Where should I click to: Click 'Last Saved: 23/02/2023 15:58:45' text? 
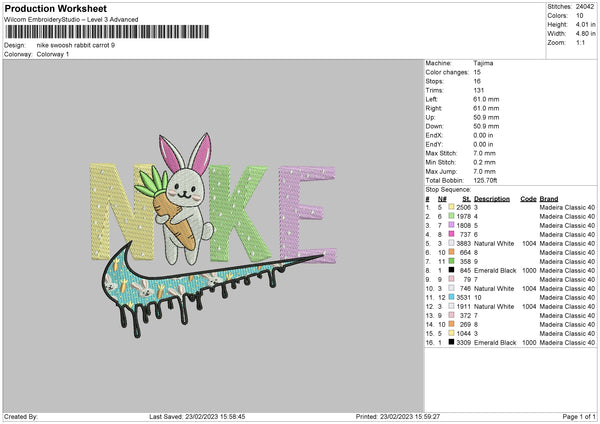click(197, 416)
